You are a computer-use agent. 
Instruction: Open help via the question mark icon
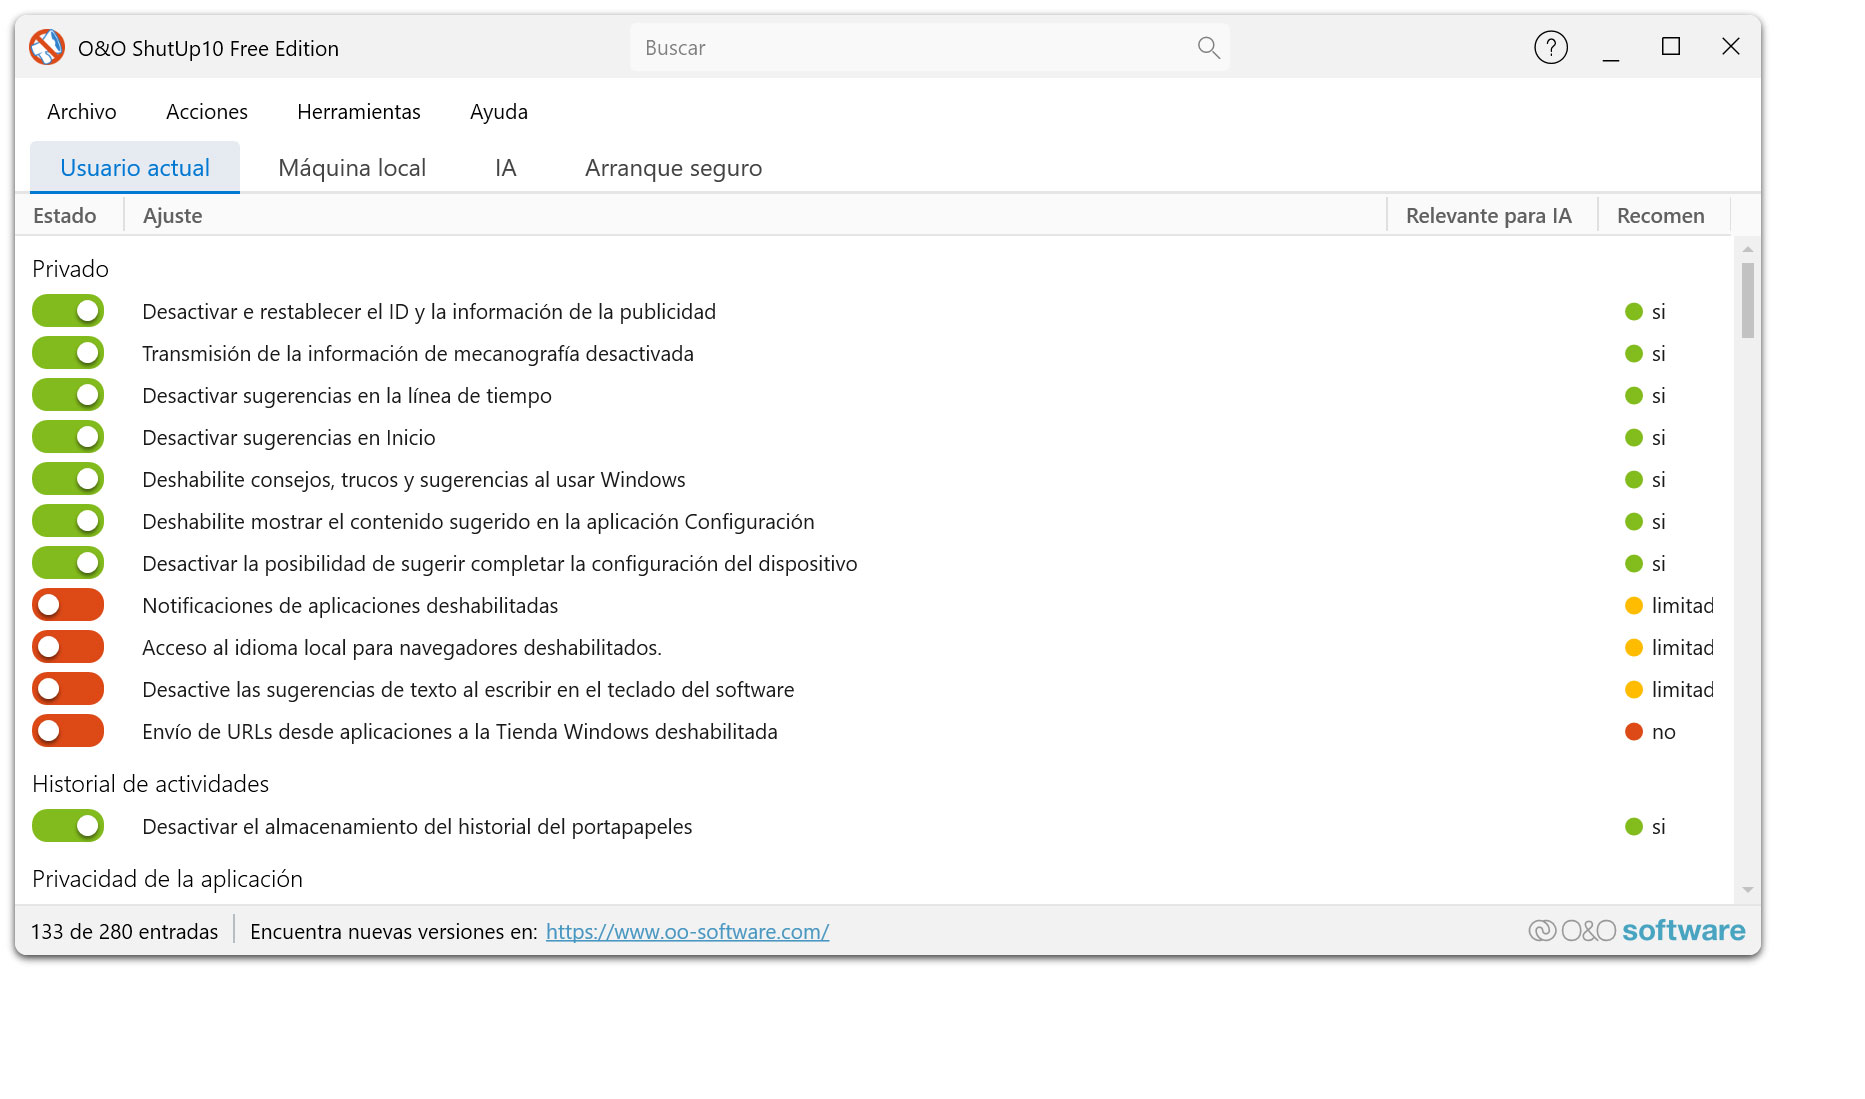(x=1551, y=47)
